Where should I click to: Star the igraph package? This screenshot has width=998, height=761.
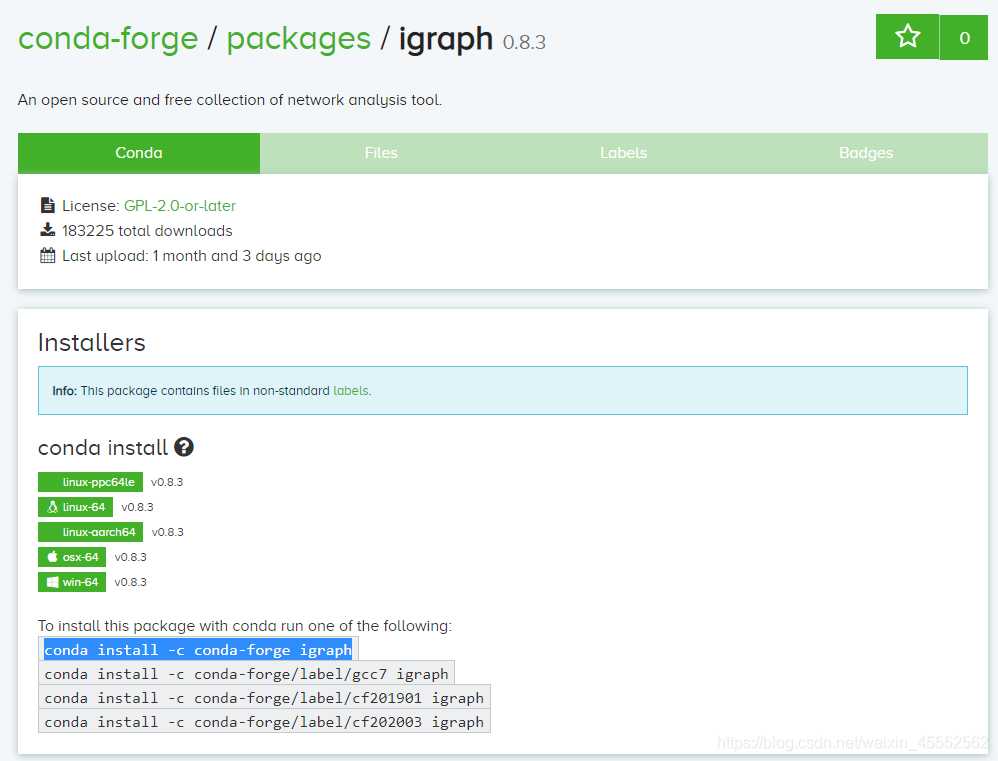pyautogui.click(x=907, y=36)
